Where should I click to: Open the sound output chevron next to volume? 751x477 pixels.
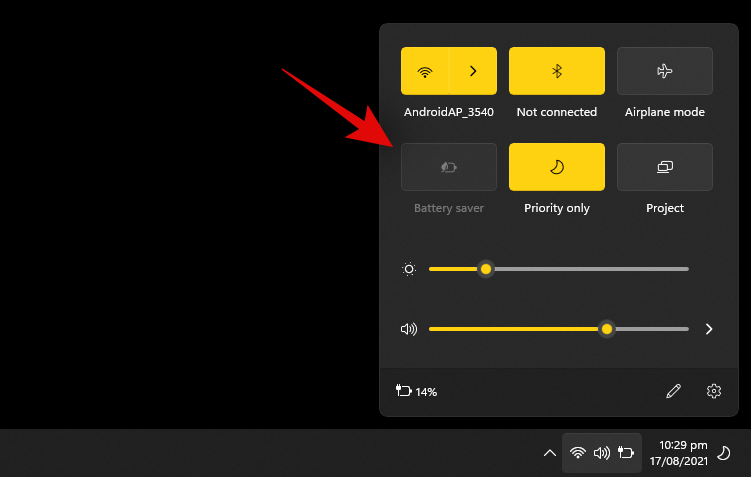(x=709, y=329)
